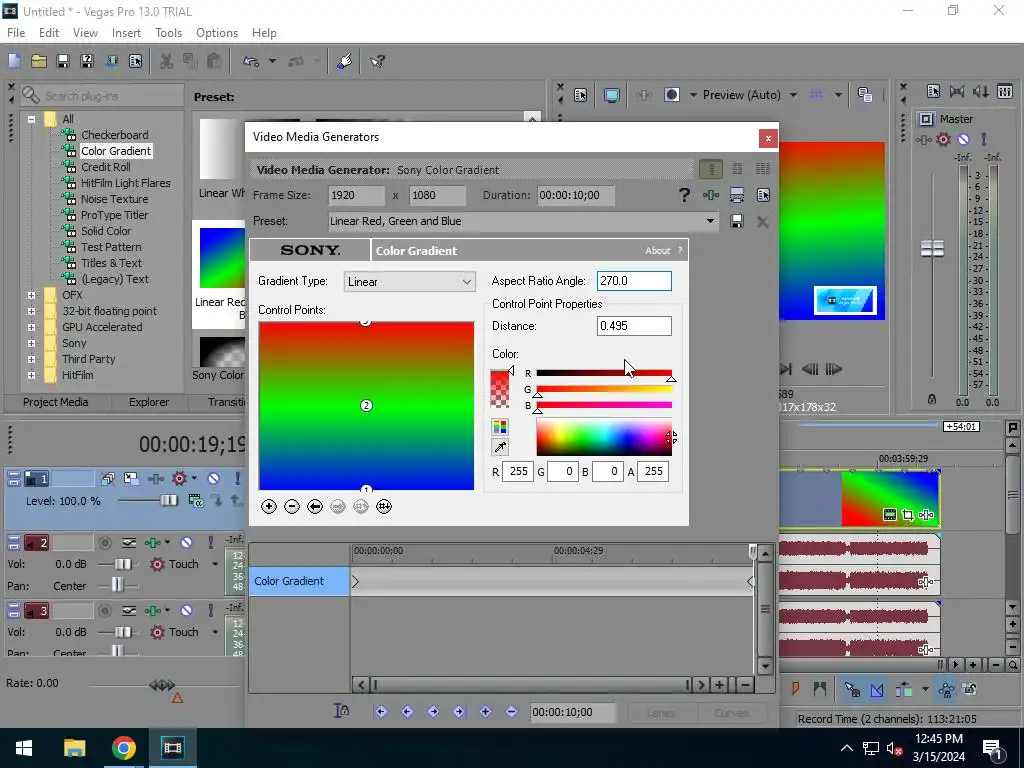Toggle Master bus mute icon

pyautogui.click(x=963, y=139)
